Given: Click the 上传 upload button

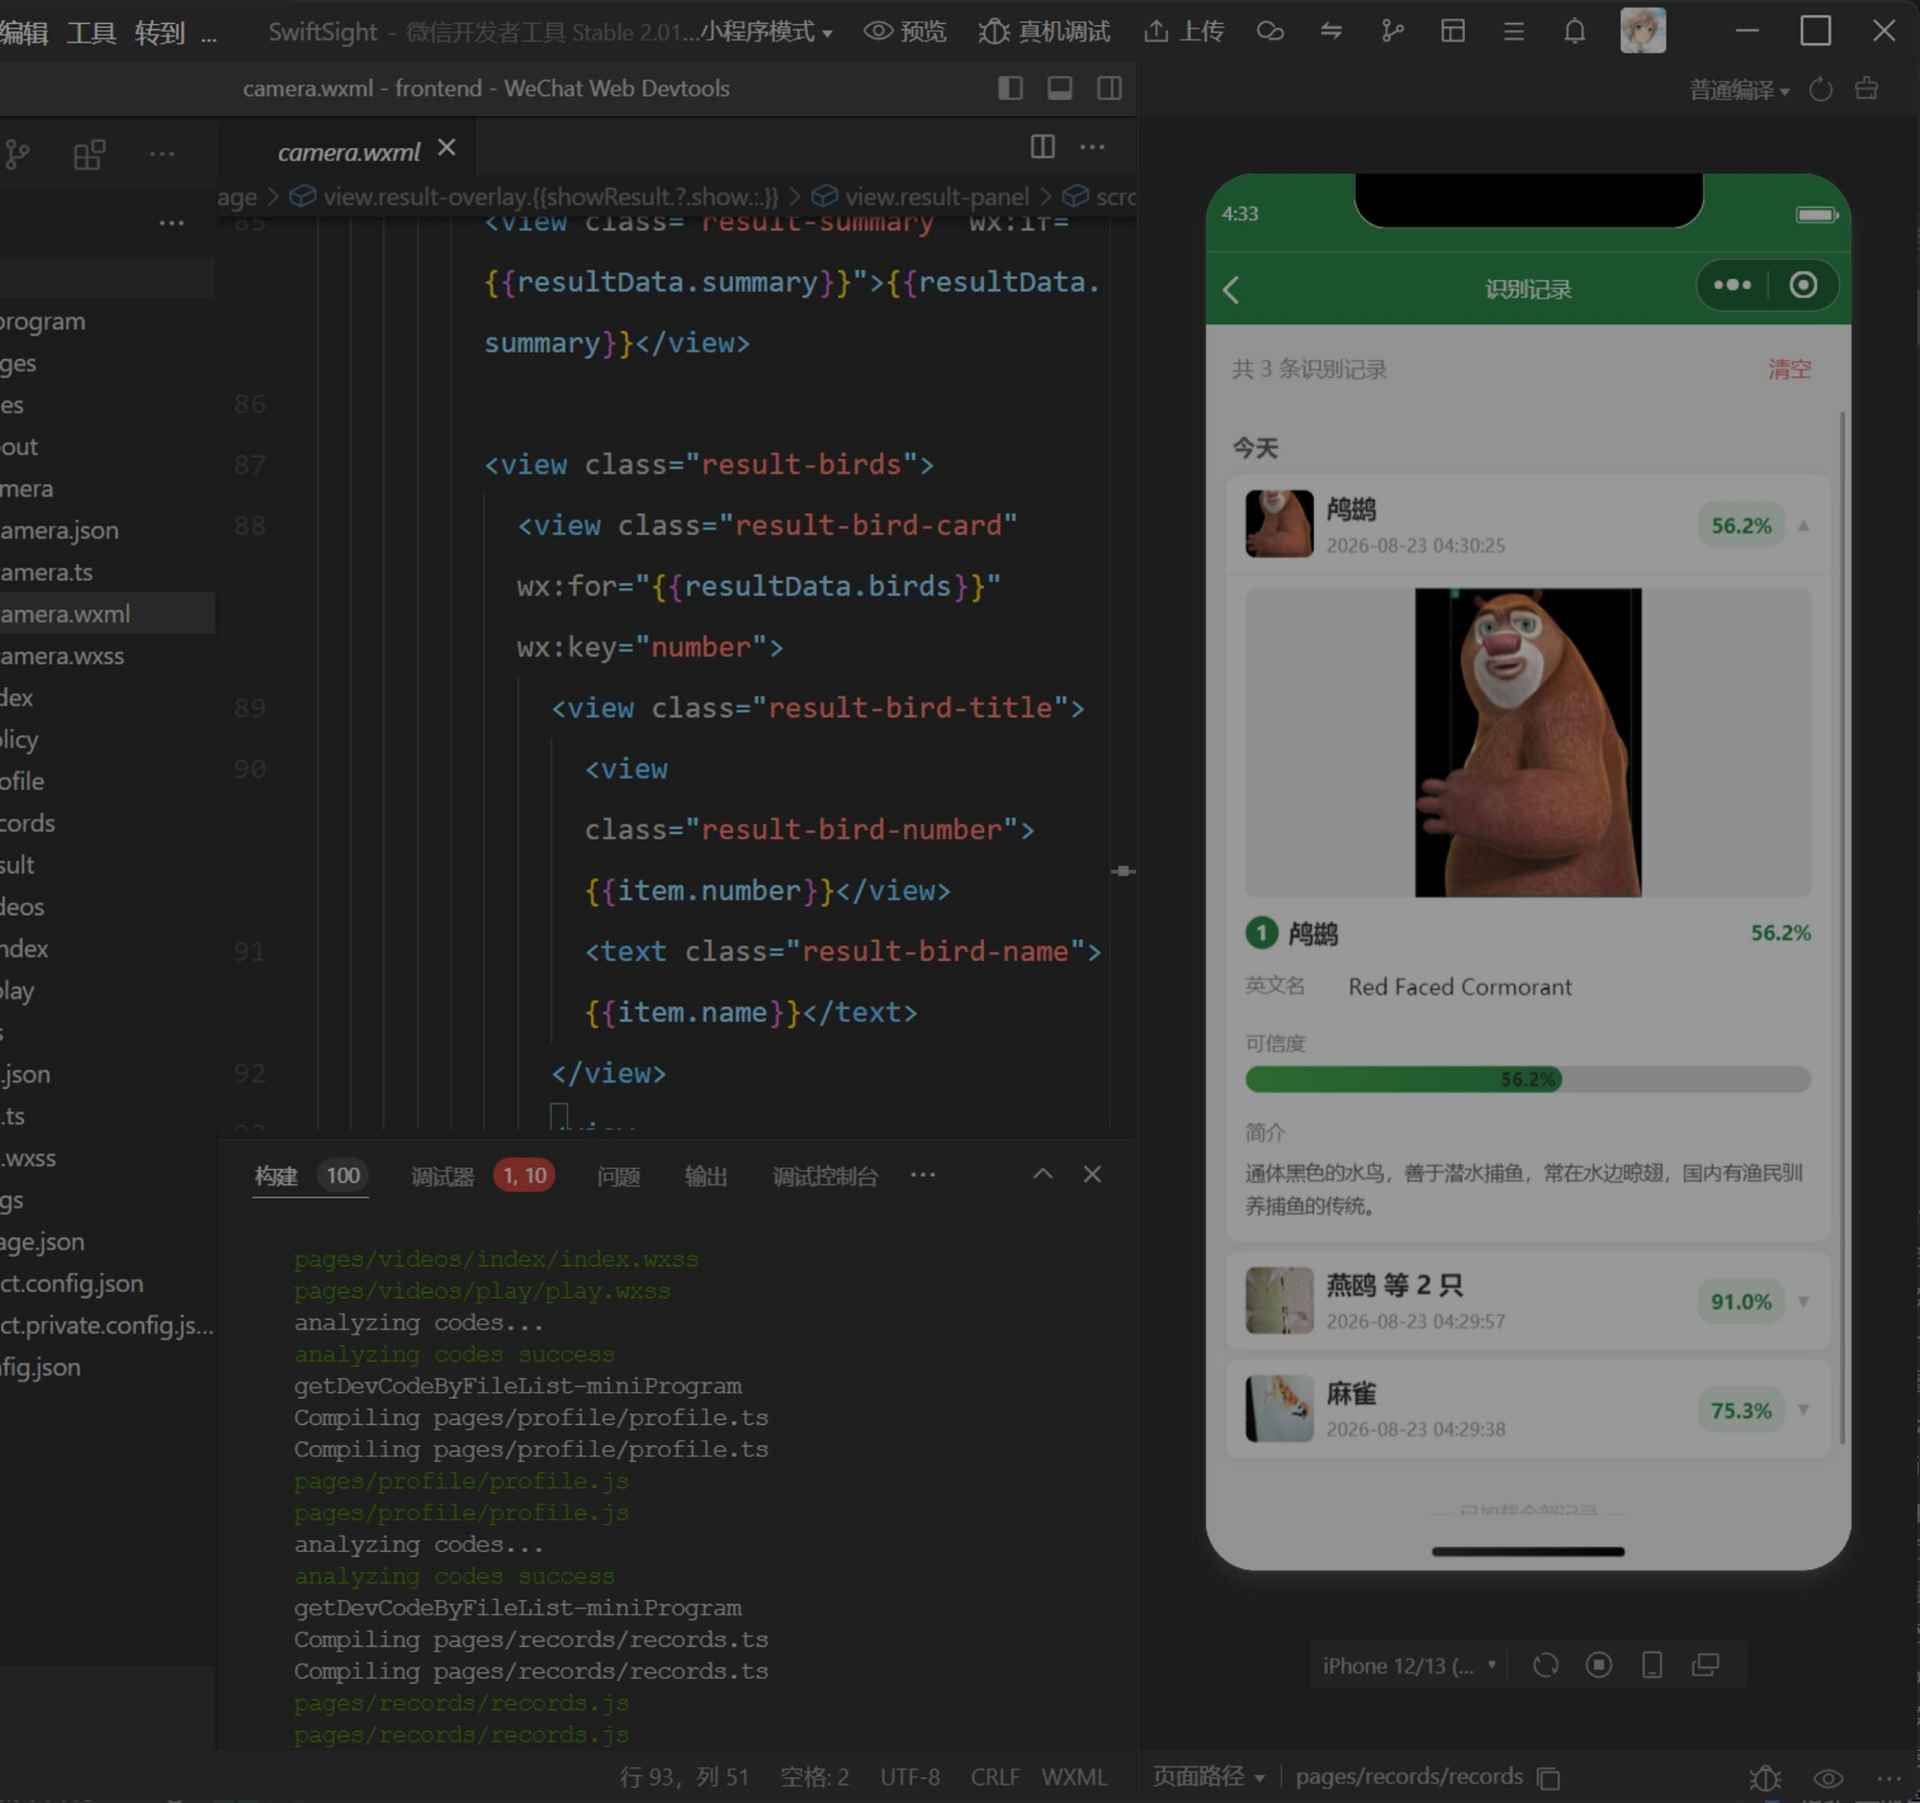Looking at the screenshot, I should [1184, 32].
